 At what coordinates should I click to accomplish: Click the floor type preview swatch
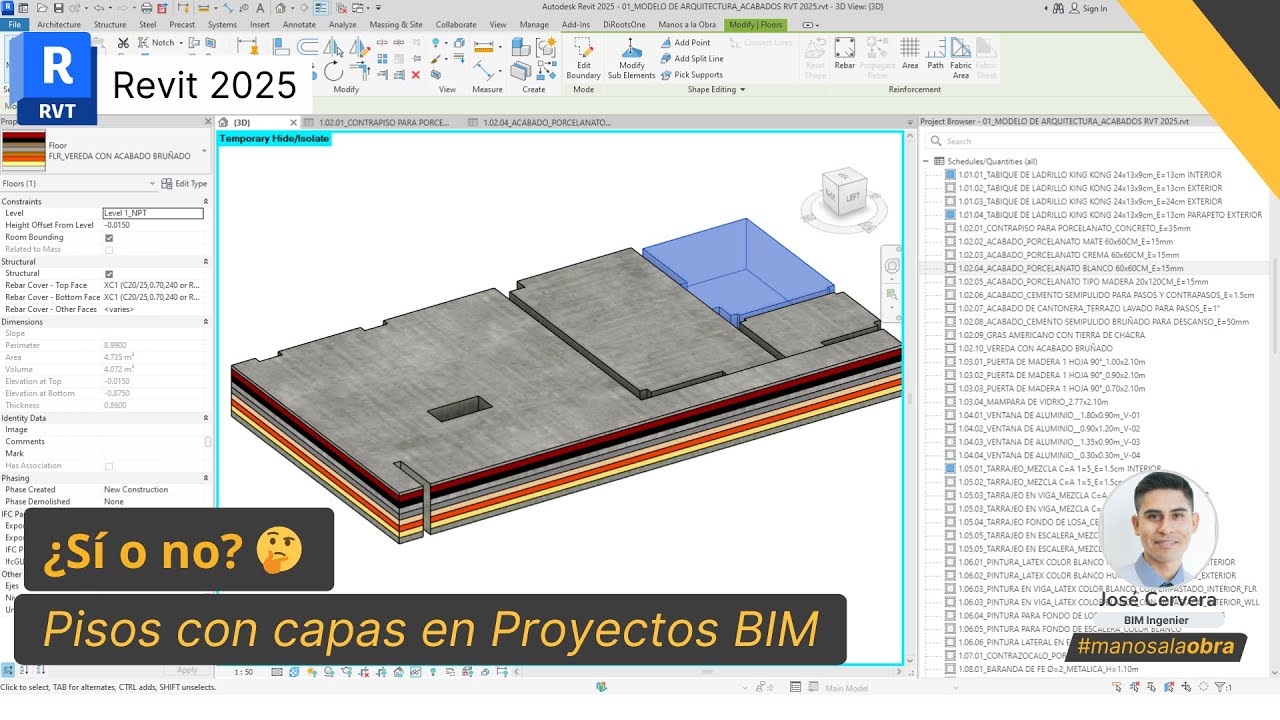coord(23,151)
